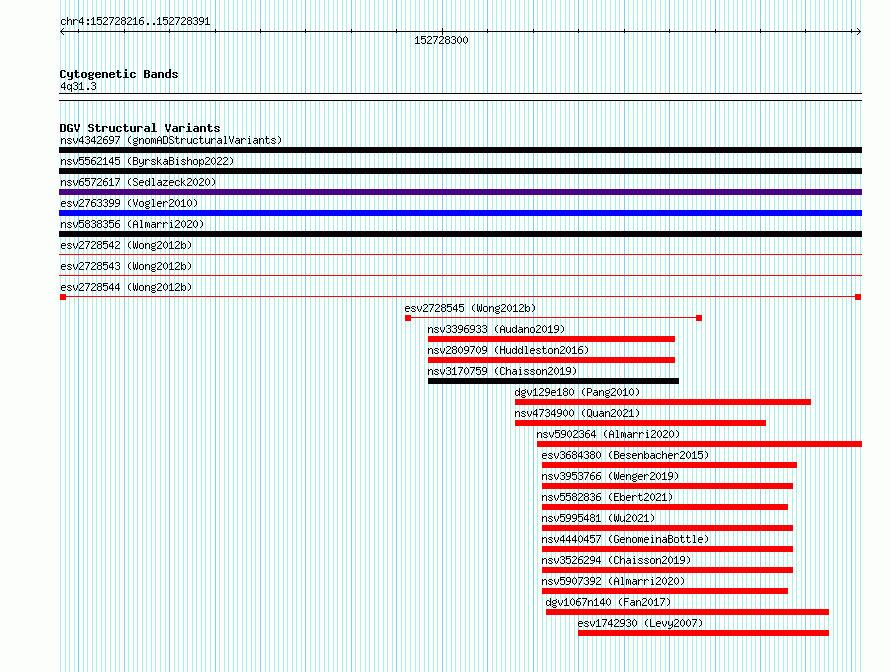The height and width of the screenshot is (672, 890).
Task: Click the DGV Structural Variants track title
Action: click(140, 128)
